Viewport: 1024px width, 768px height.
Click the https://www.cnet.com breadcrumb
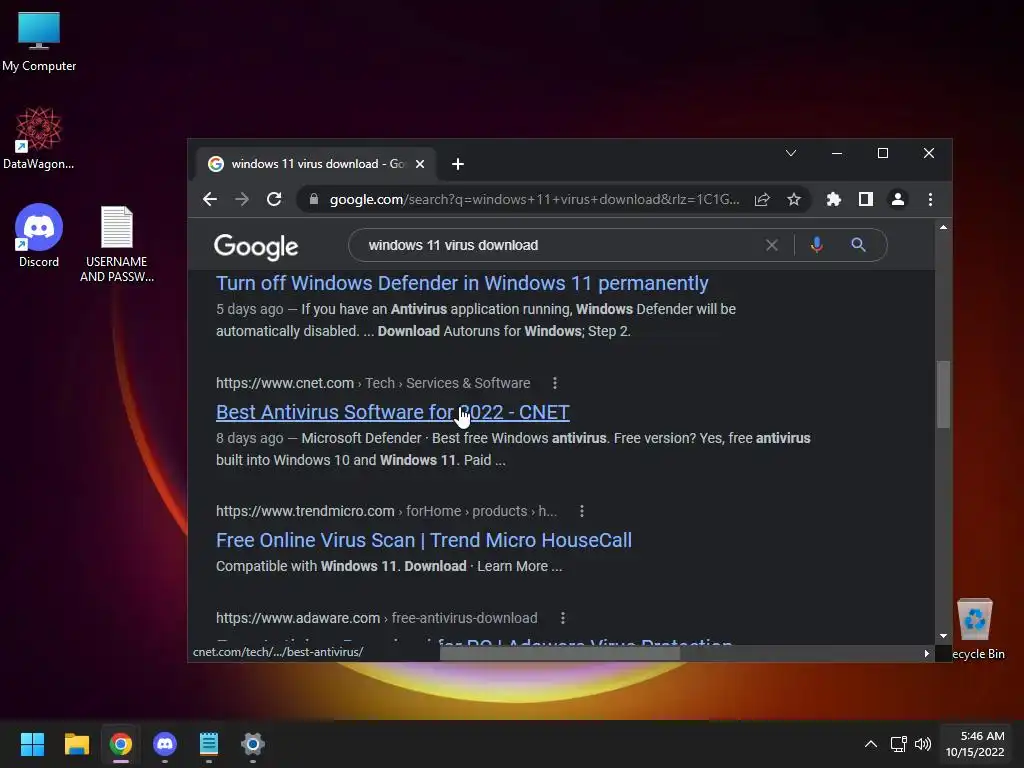pyautogui.click(x=373, y=383)
